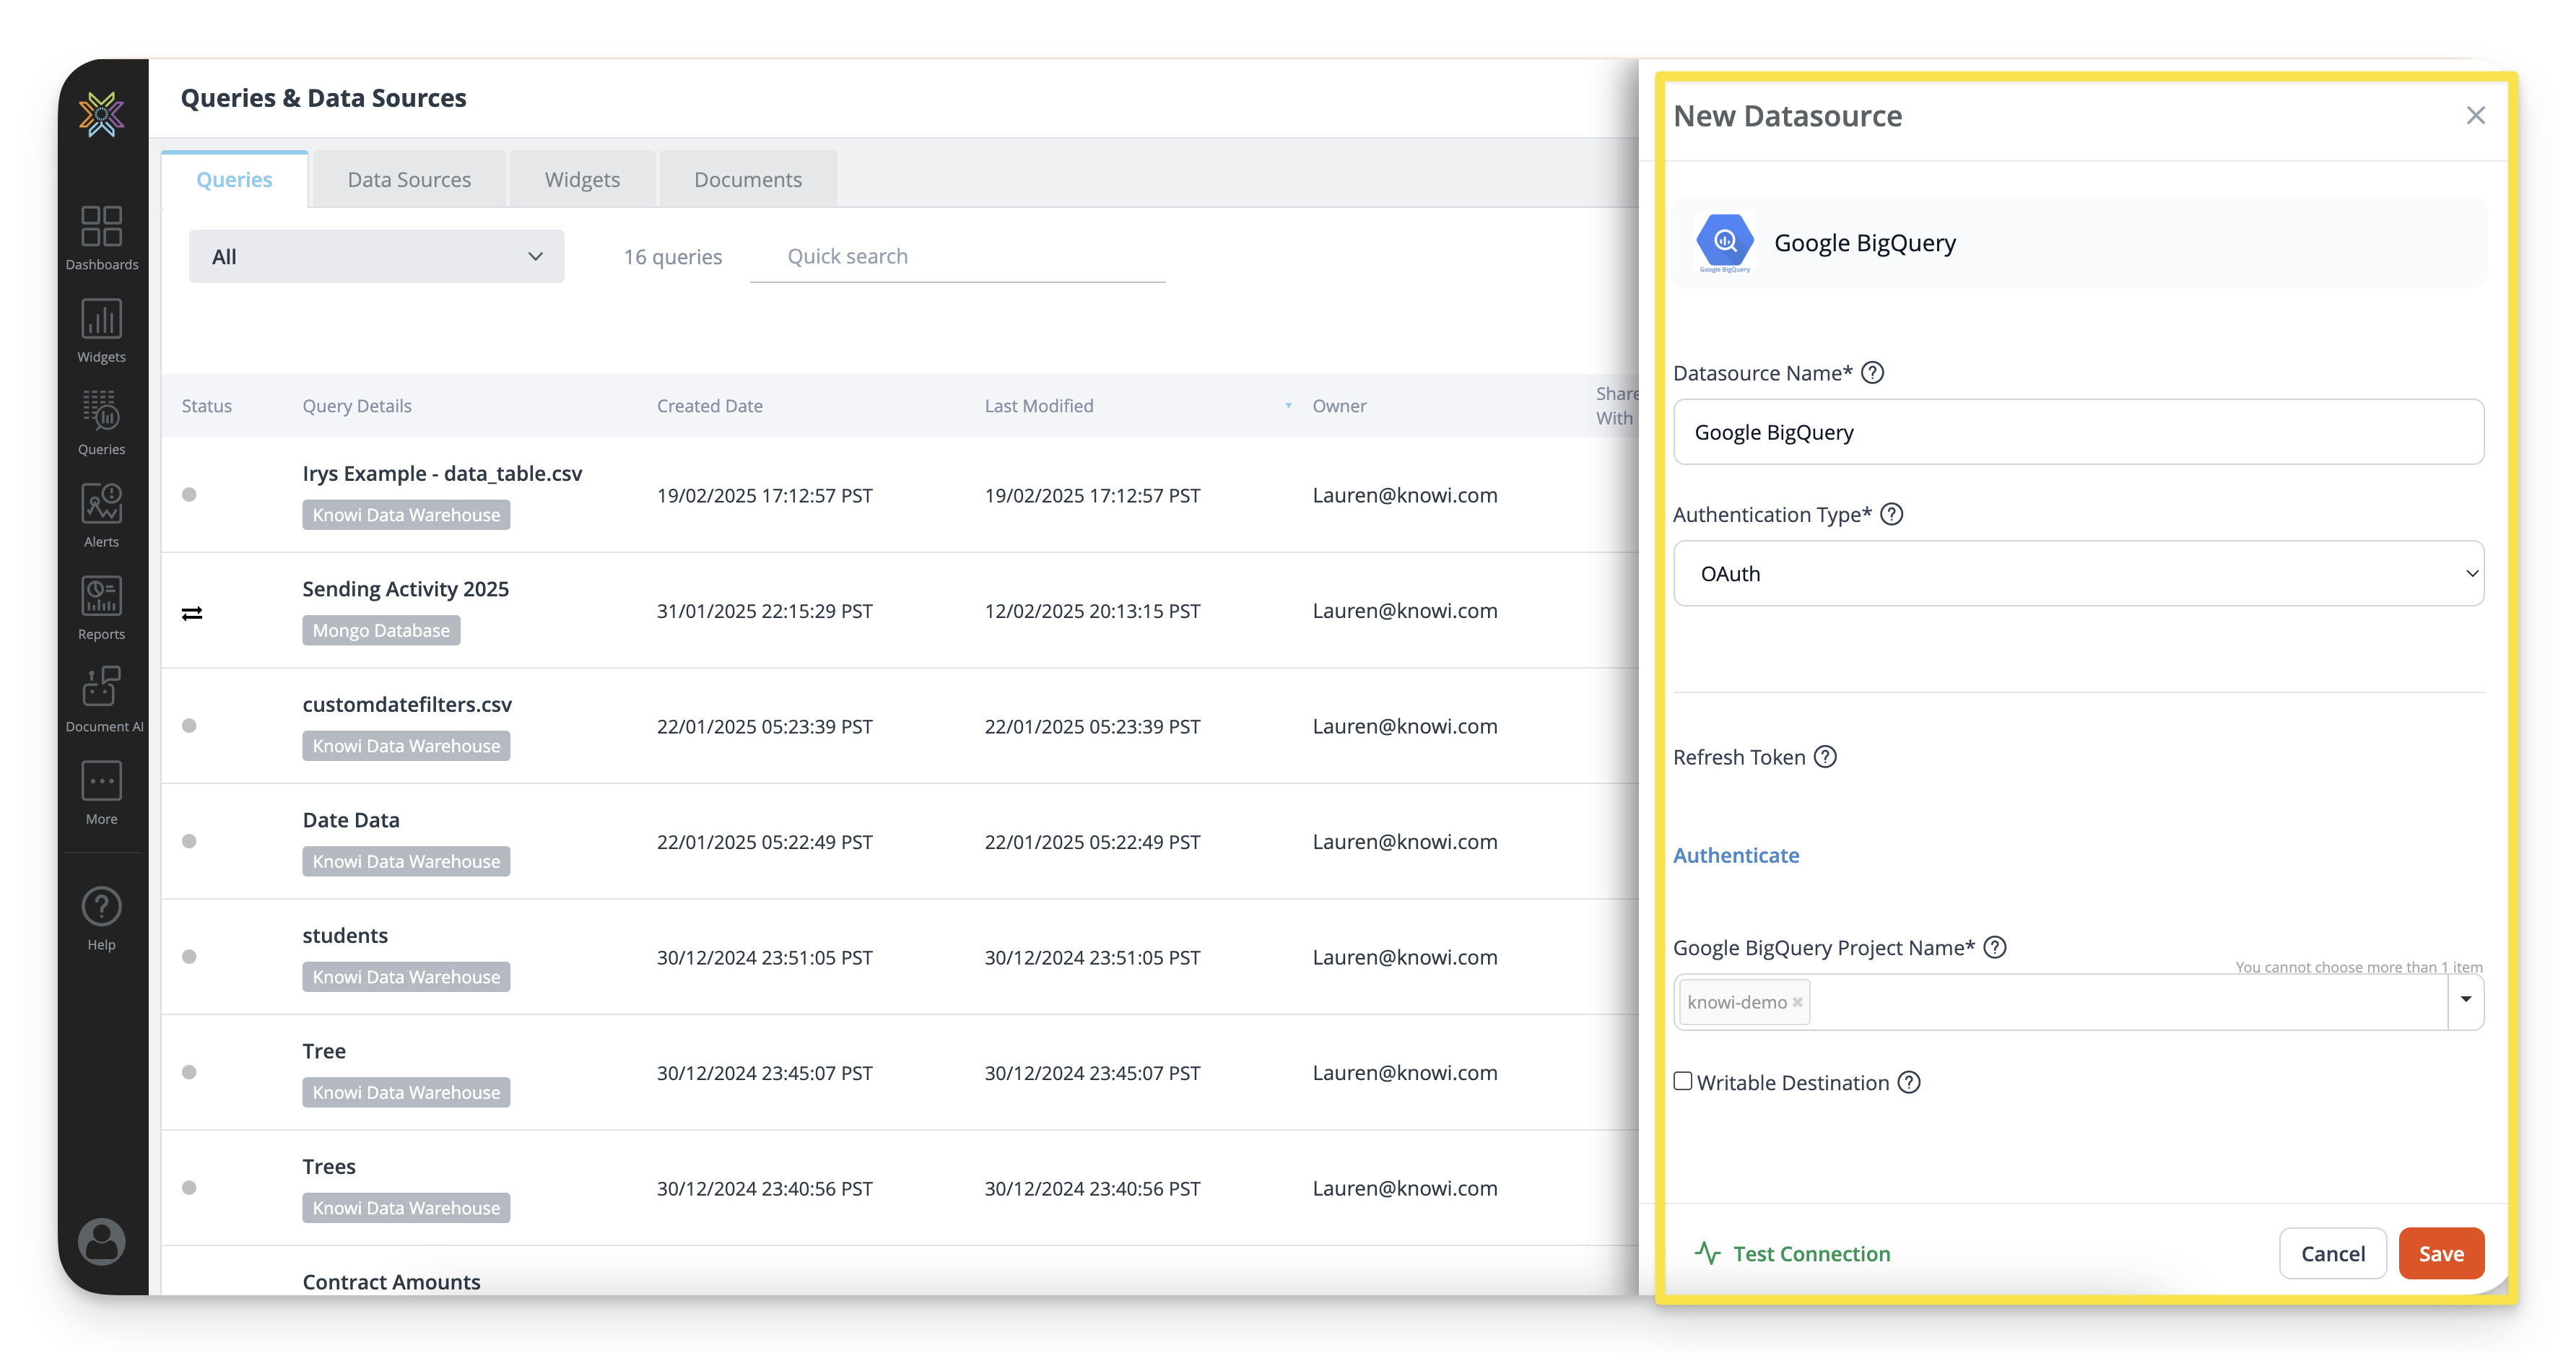
Task: Click Knowi Data Warehouse tag under Trees
Action: tap(406, 1208)
